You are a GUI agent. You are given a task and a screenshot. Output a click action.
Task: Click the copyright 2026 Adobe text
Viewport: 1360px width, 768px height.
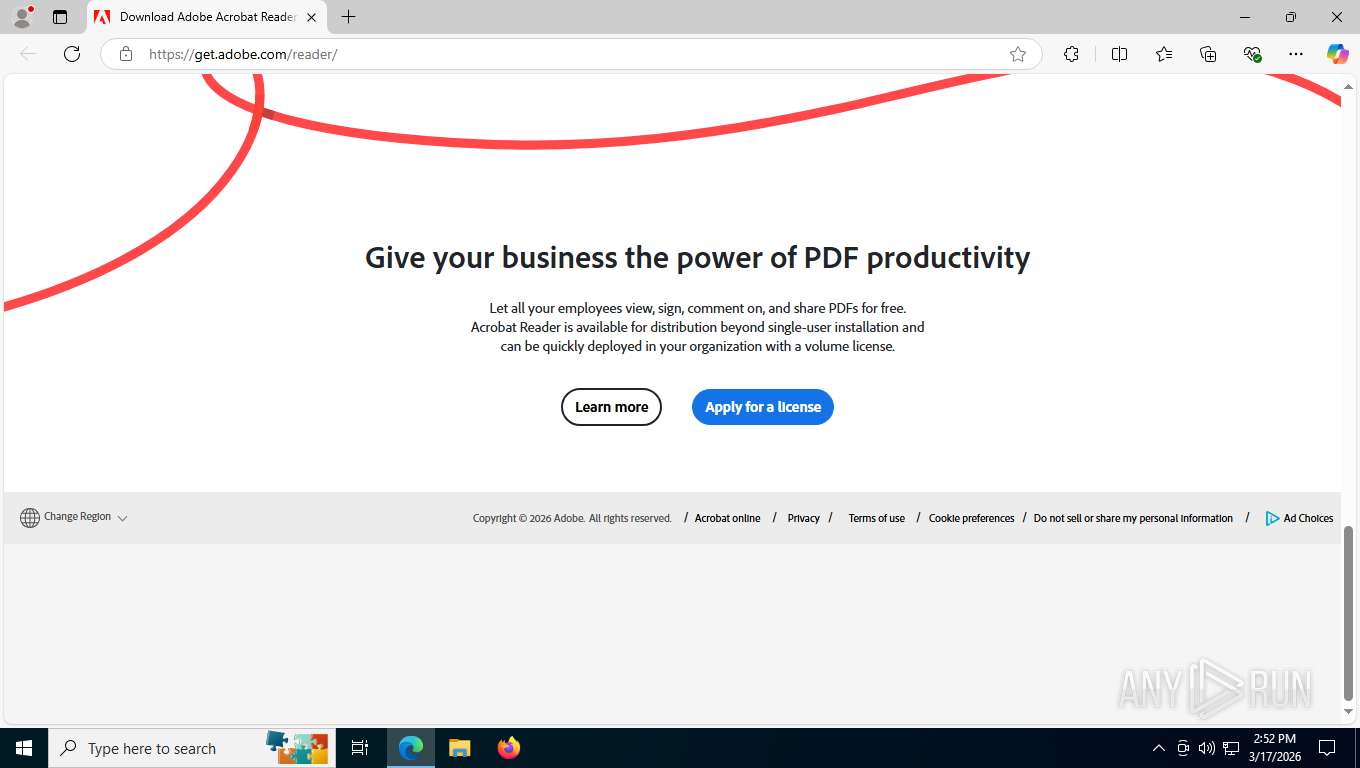(572, 518)
